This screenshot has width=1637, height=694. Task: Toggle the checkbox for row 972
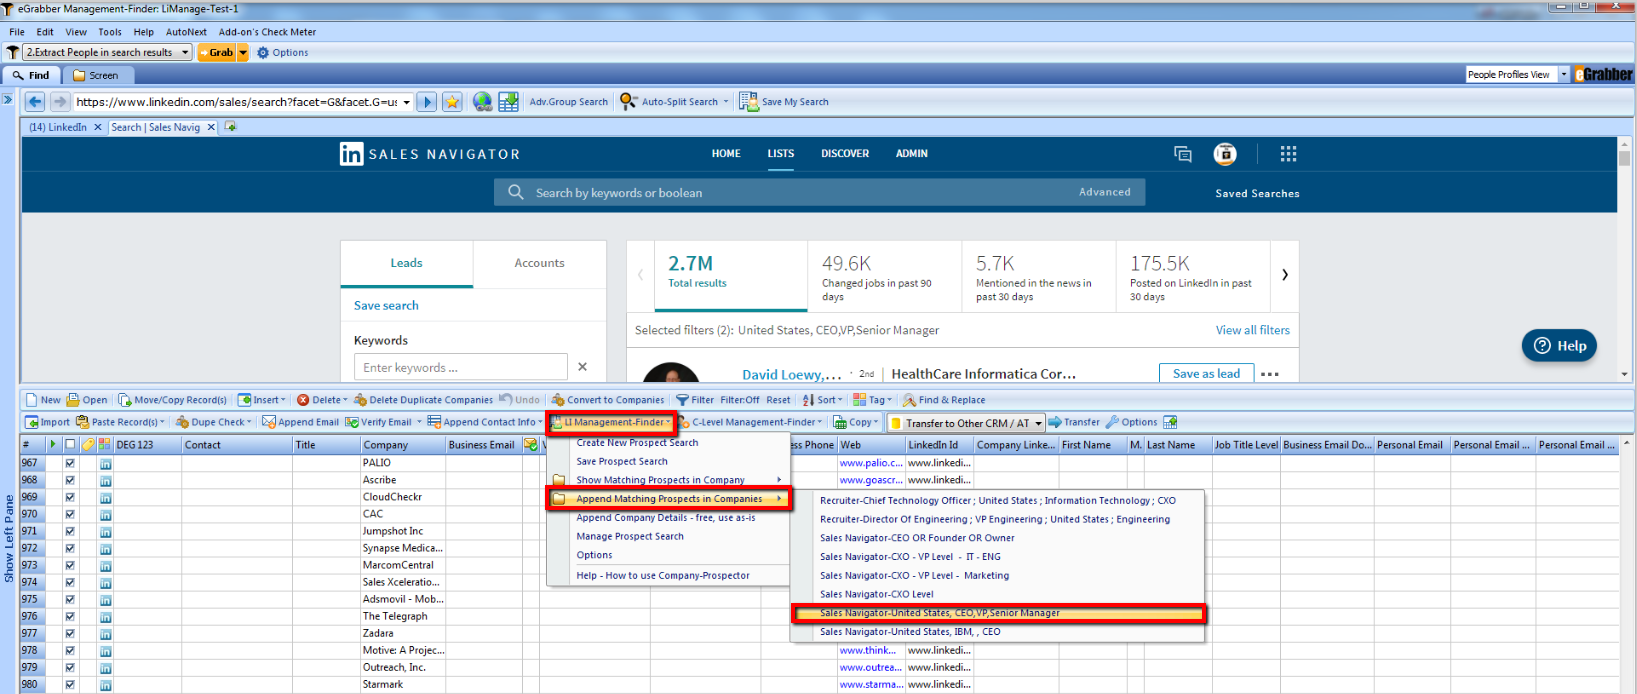point(70,548)
